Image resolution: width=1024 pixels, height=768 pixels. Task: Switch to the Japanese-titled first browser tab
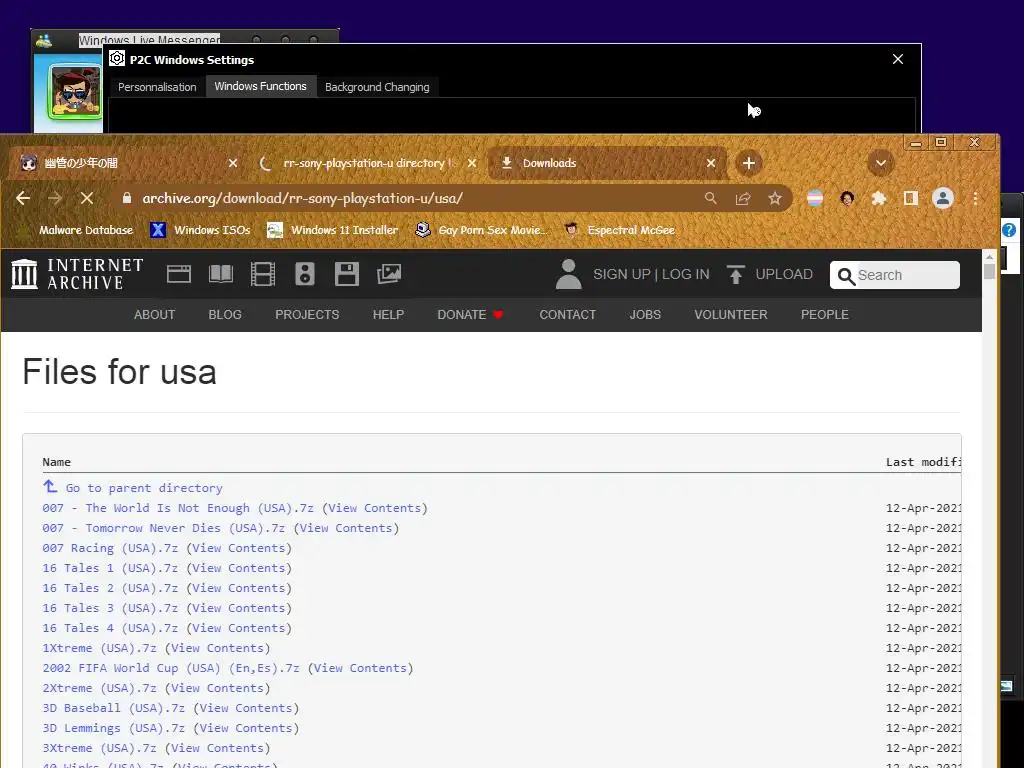click(x=123, y=163)
